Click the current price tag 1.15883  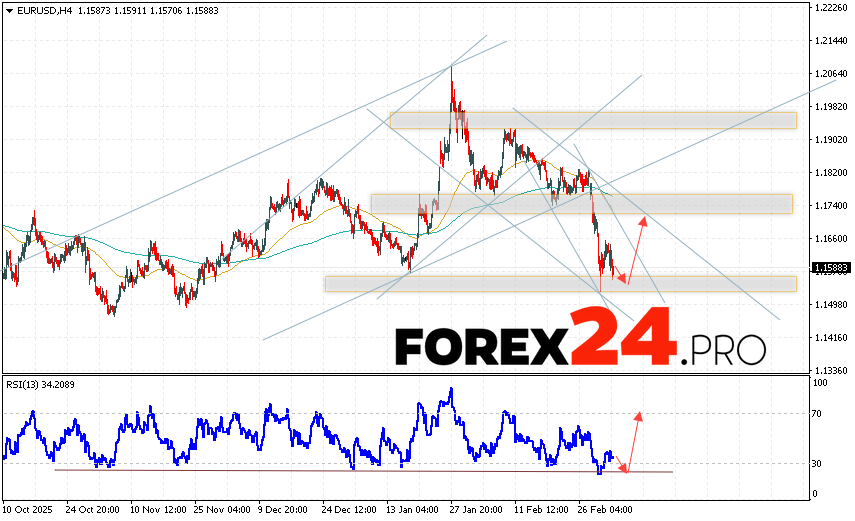click(829, 268)
